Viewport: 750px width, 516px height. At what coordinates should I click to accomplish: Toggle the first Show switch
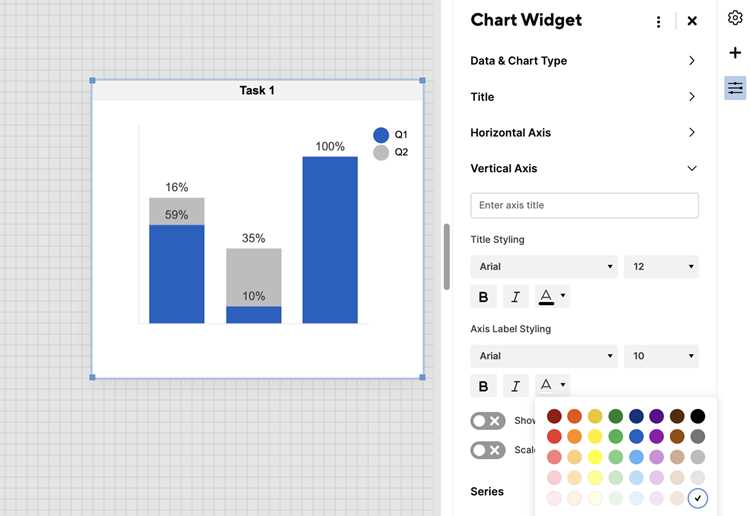click(x=488, y=421)
